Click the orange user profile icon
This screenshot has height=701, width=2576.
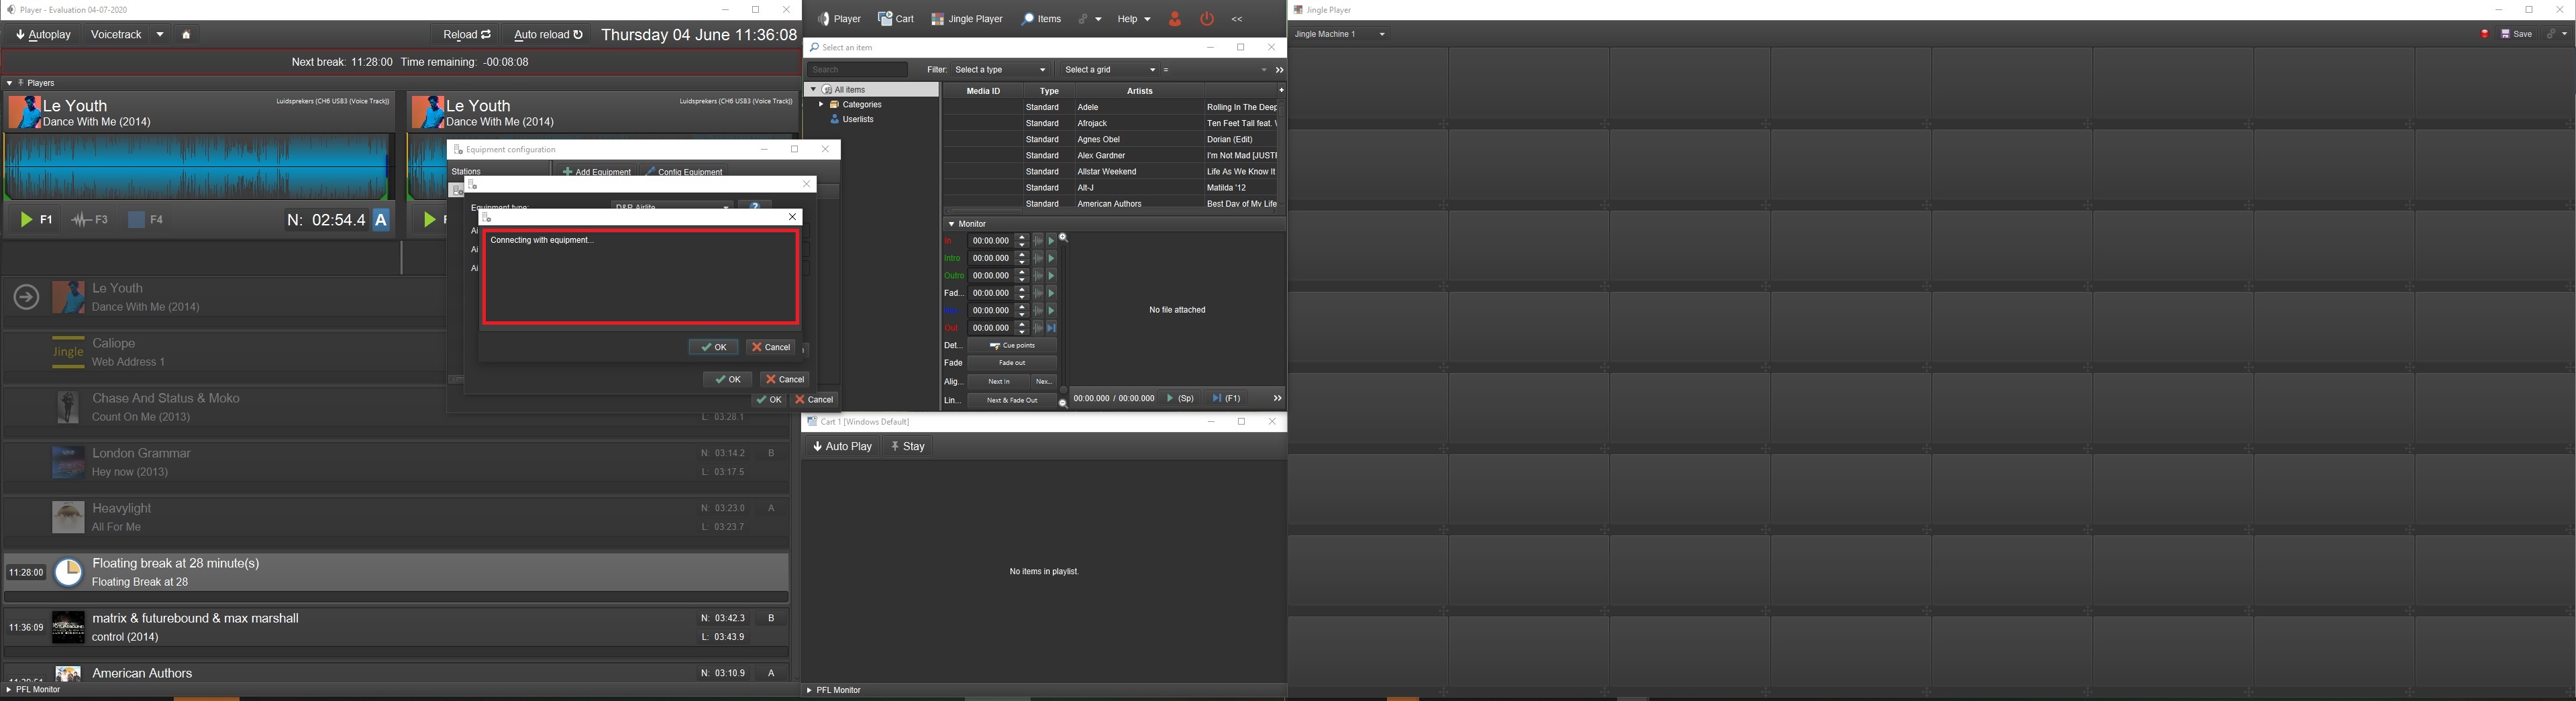click(x=1175, y=19)
